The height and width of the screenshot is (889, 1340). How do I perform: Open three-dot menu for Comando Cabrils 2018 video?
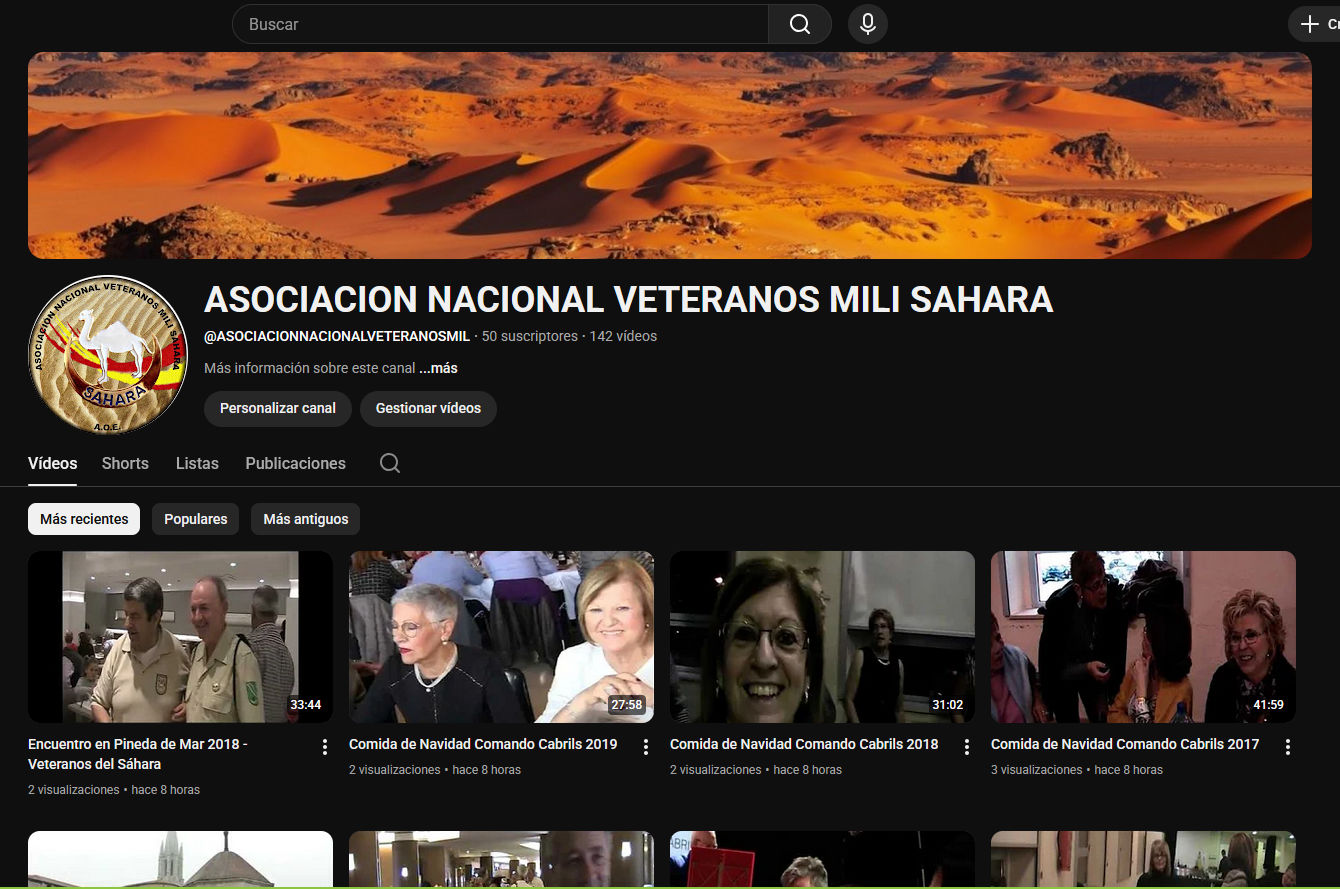[x=967, y=747]
